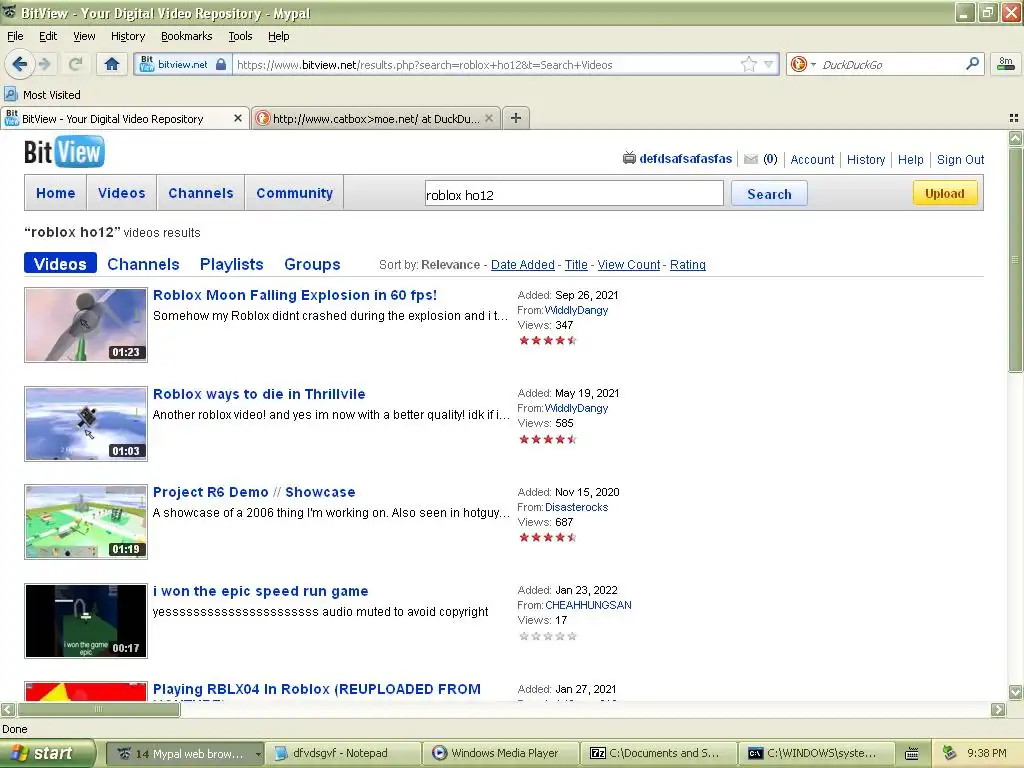
Task: Open the DuckDuckGo search engine selector
Action: [x=803, y=64]
